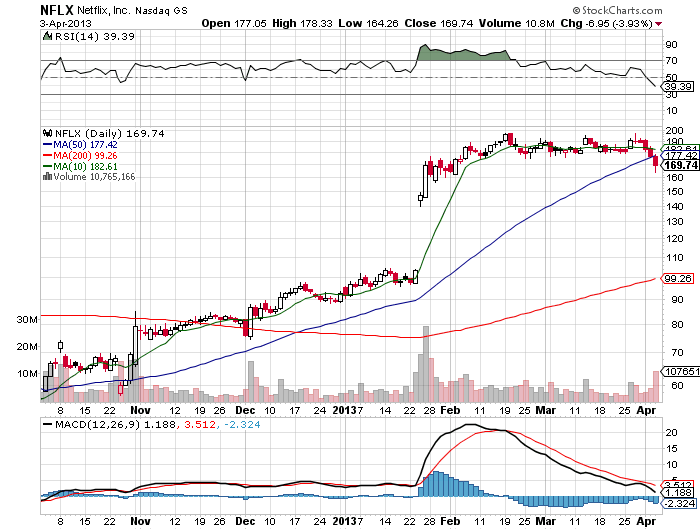700x530 pixels.
Task: Click the 'RSI(14) 39.39' legend label
Action: pos(95,36)
